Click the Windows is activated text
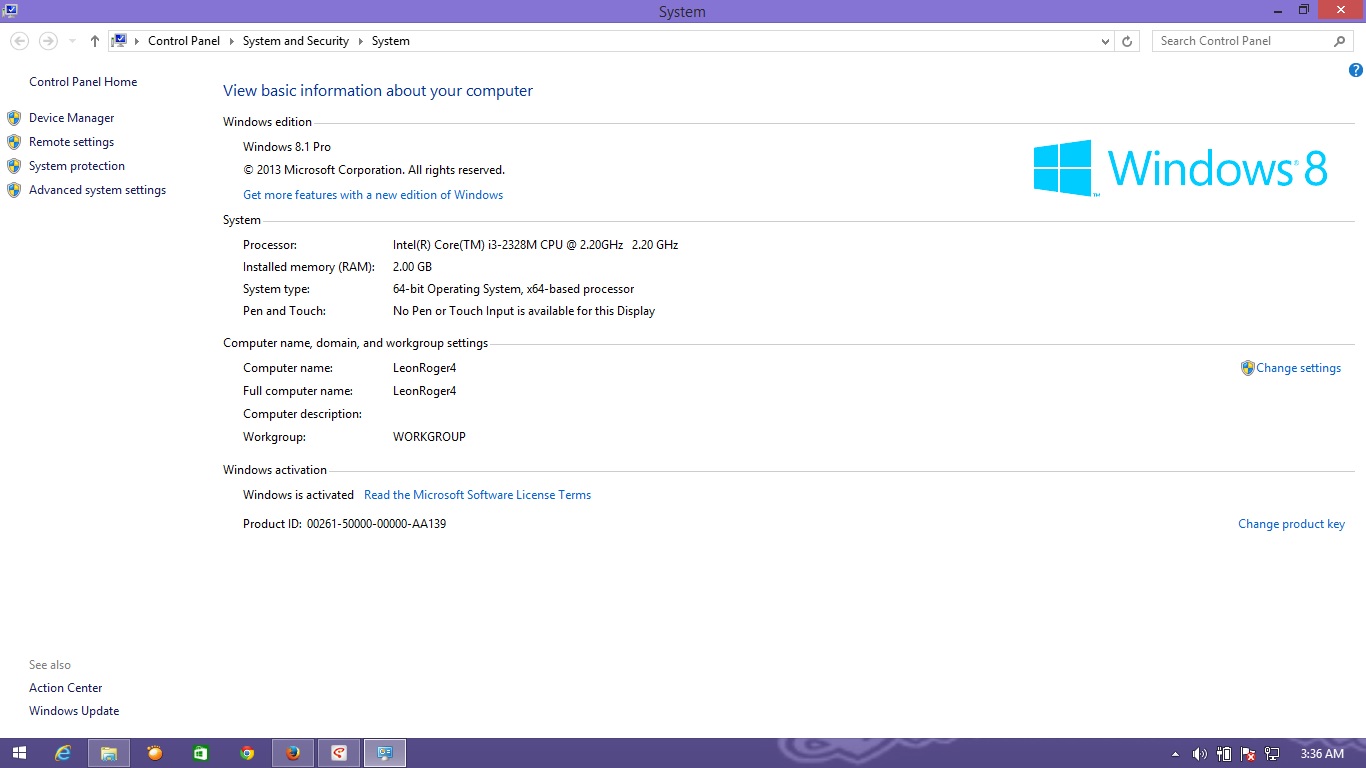This screenshot has width=1366, height=768. tap(298, 495)
